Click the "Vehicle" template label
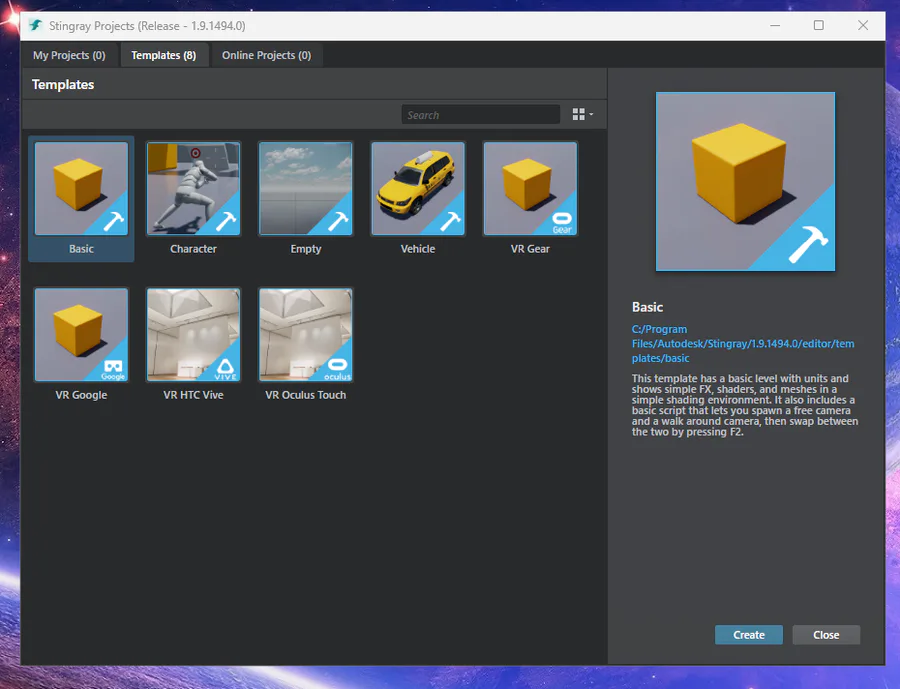900x689 pixels. point(418,249)
